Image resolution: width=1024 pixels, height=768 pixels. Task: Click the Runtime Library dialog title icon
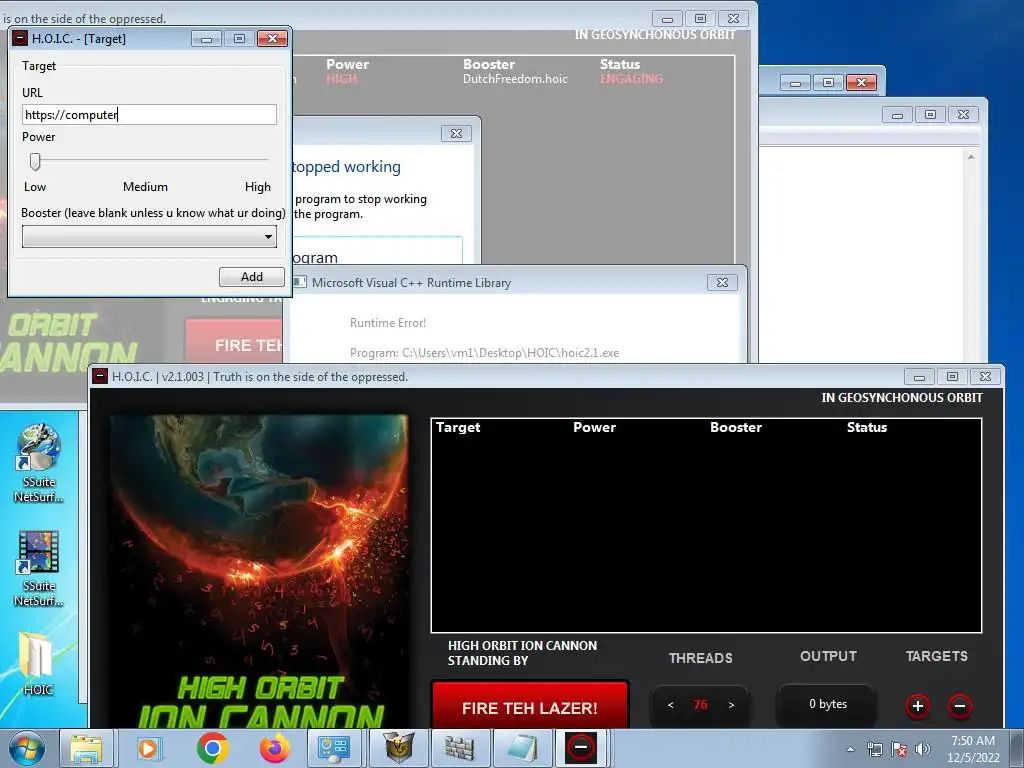(x=299, y=282)
